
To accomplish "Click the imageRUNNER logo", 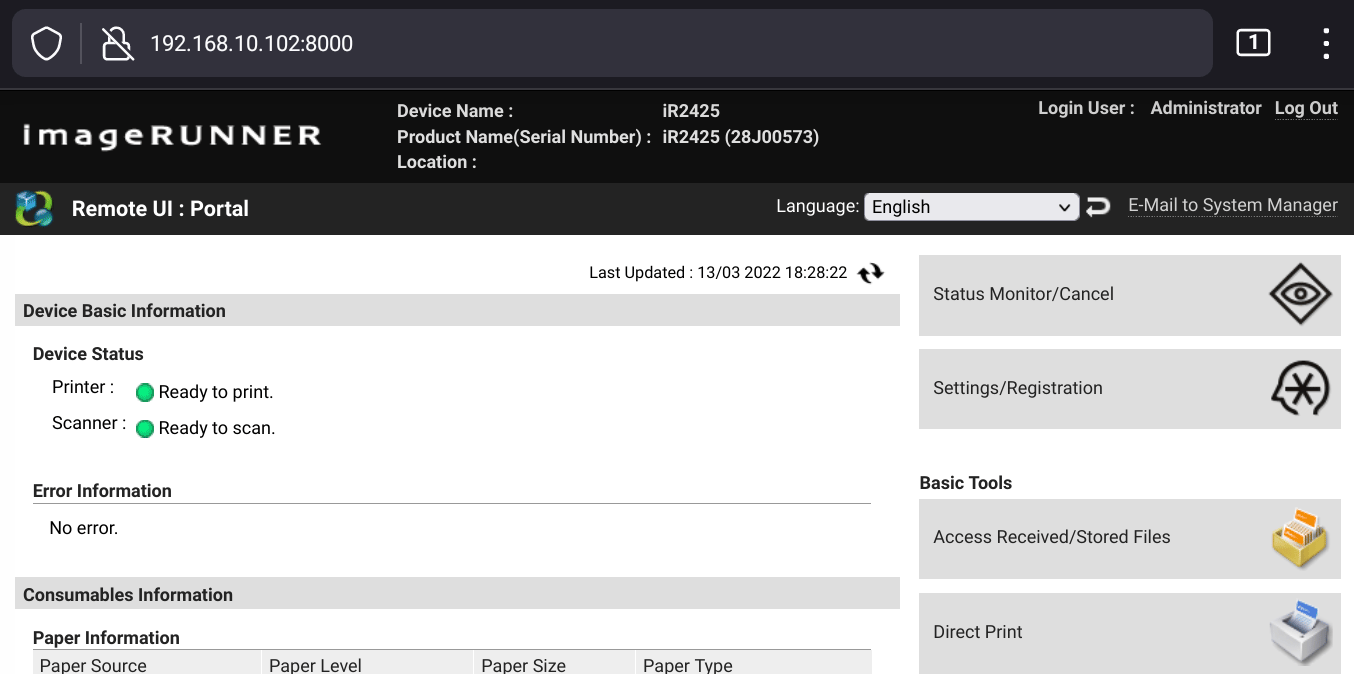I will (172, 136).
